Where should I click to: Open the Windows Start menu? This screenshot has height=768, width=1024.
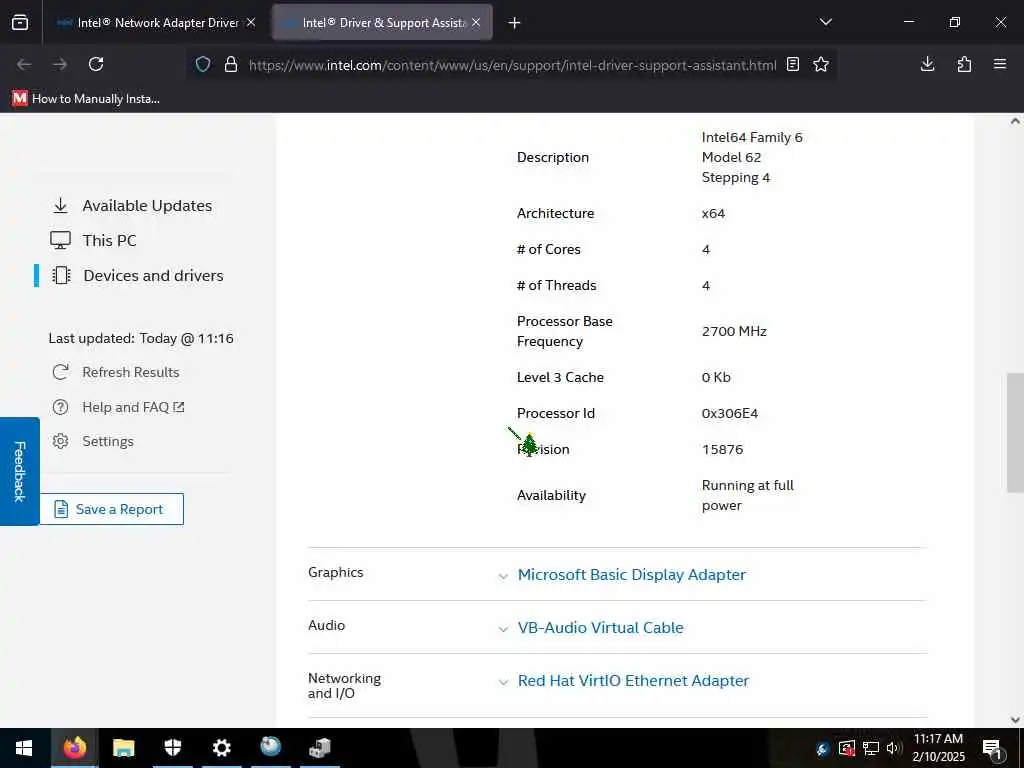pos(24,748)
